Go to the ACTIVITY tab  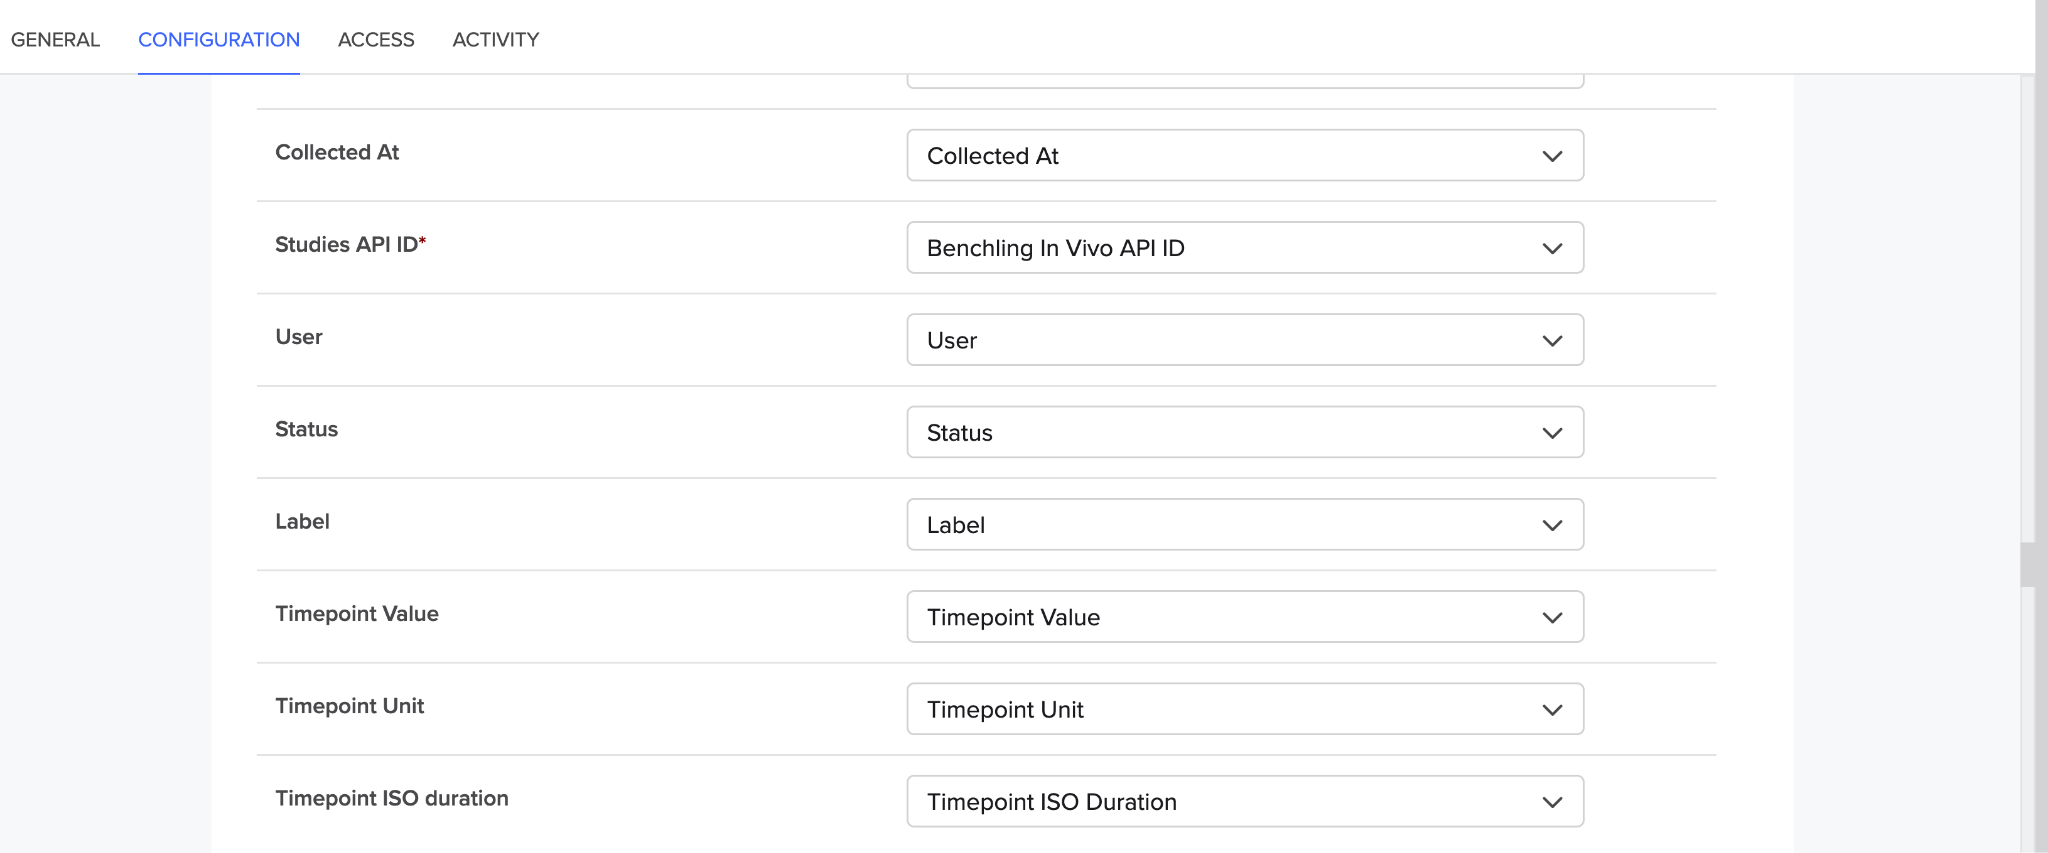click(x=495, y=40)
